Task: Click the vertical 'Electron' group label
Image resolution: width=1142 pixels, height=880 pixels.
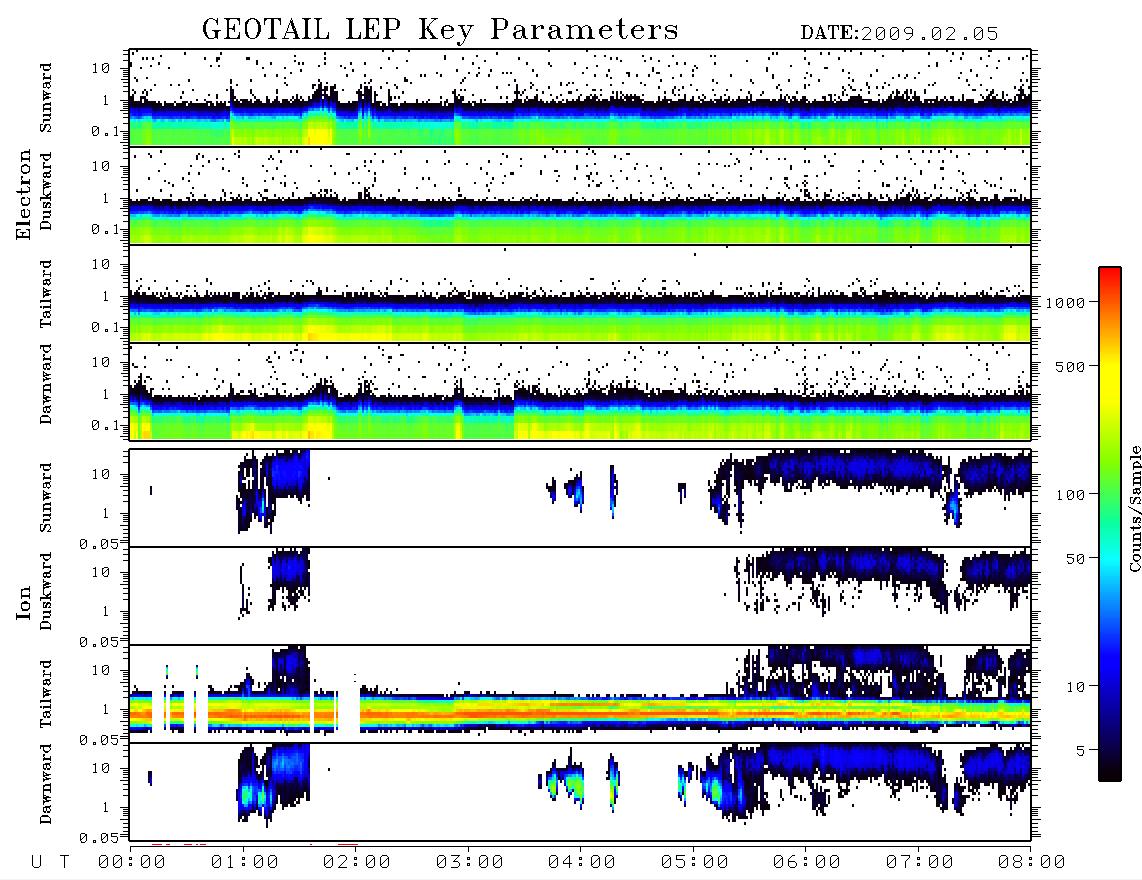Action: 24,195
